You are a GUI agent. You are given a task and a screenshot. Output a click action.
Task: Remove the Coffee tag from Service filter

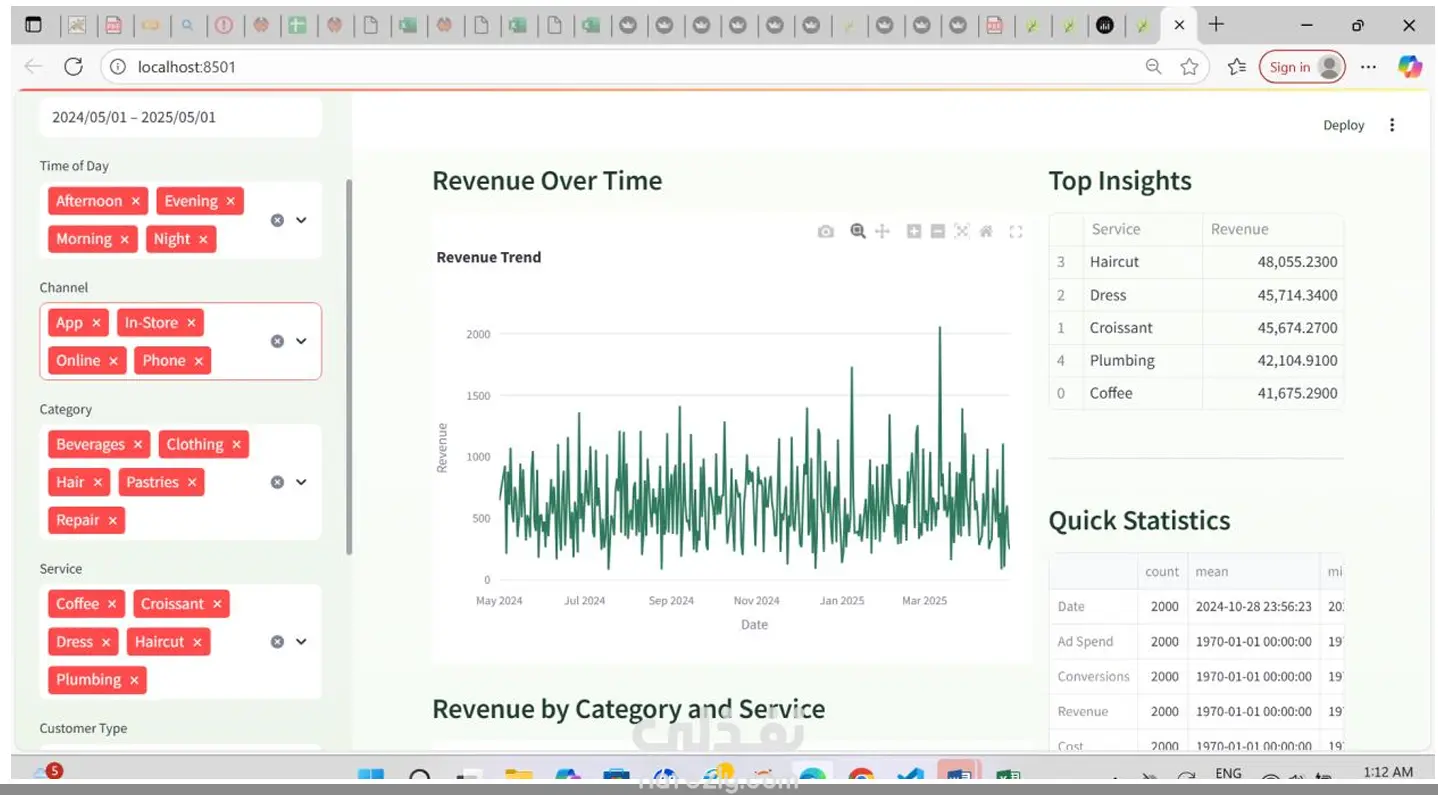coord(112,604)
